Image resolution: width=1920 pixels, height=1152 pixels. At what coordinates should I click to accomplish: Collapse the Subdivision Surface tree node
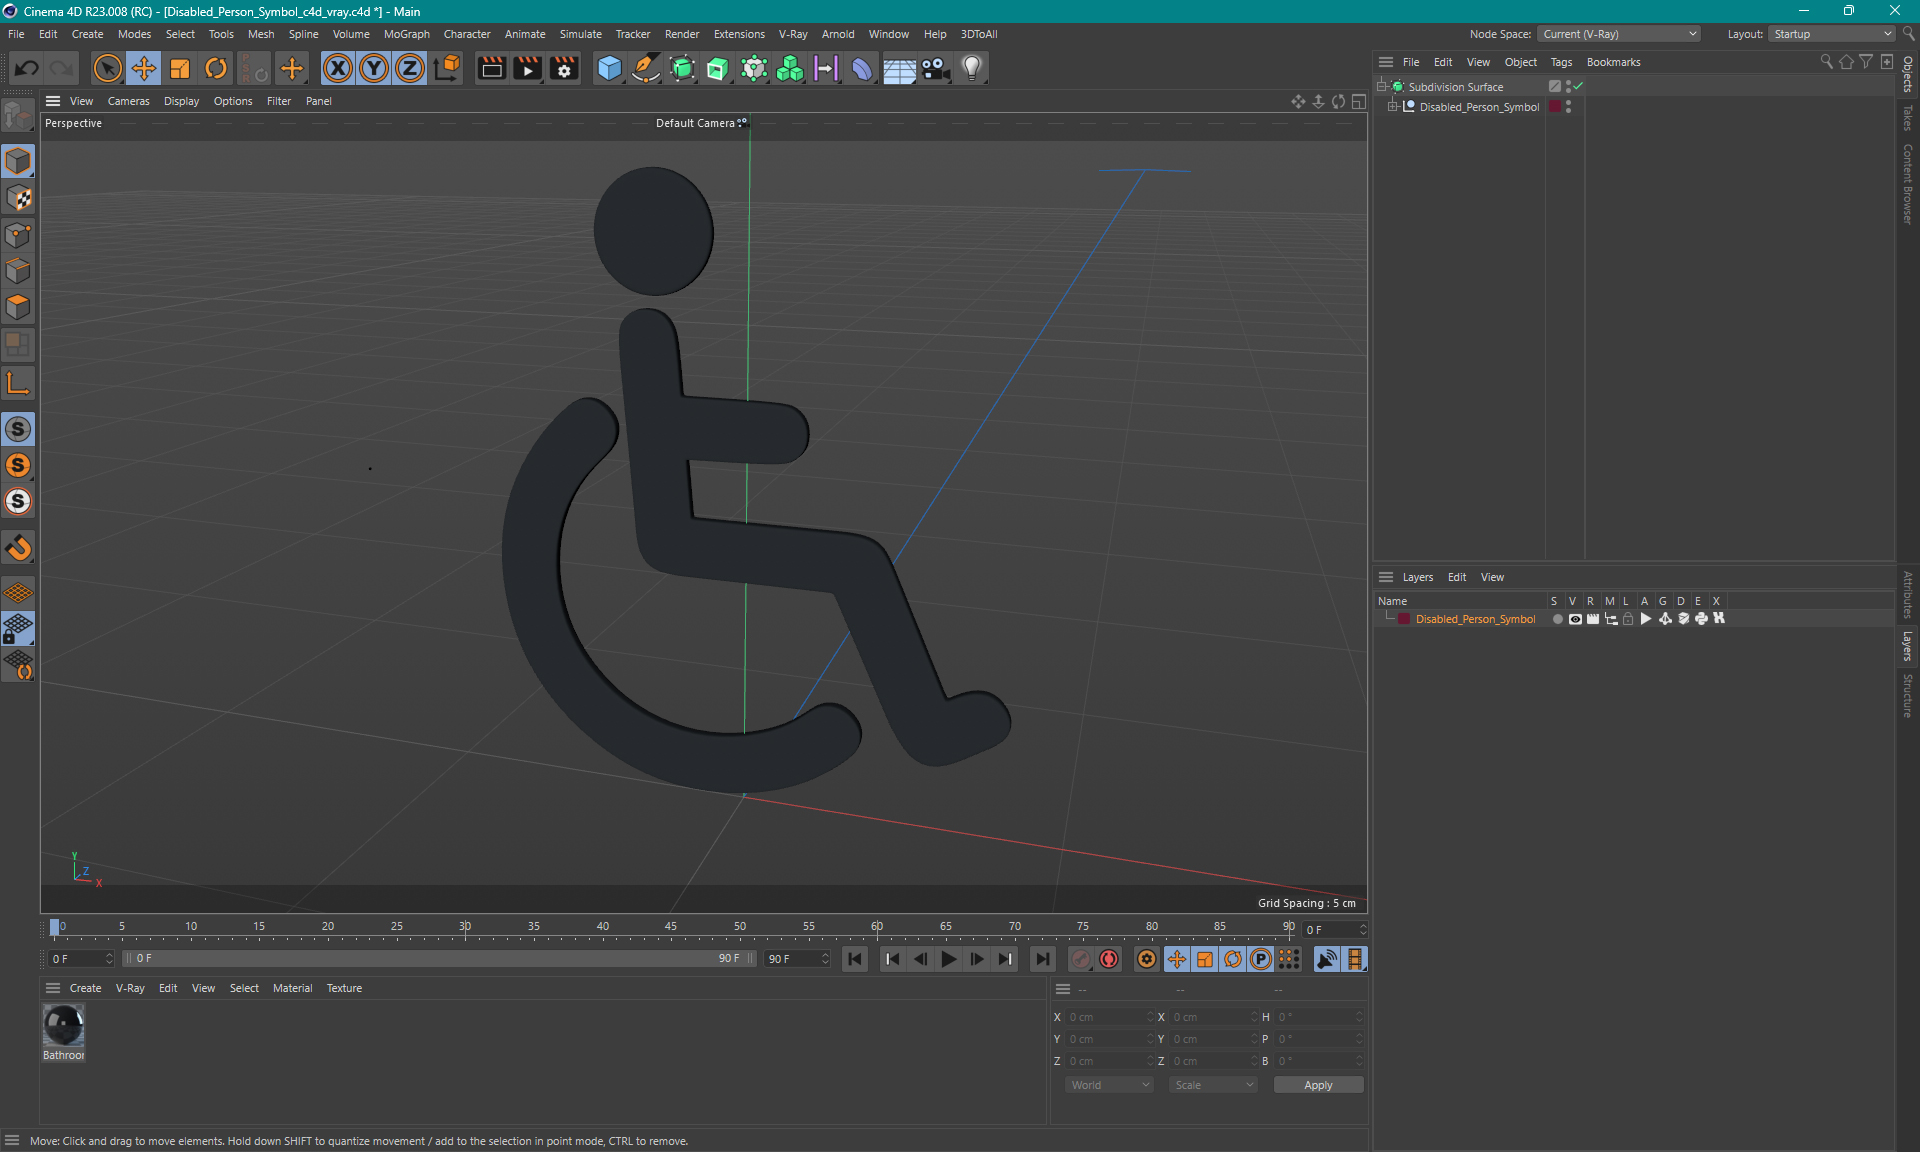coord(1382,87)
